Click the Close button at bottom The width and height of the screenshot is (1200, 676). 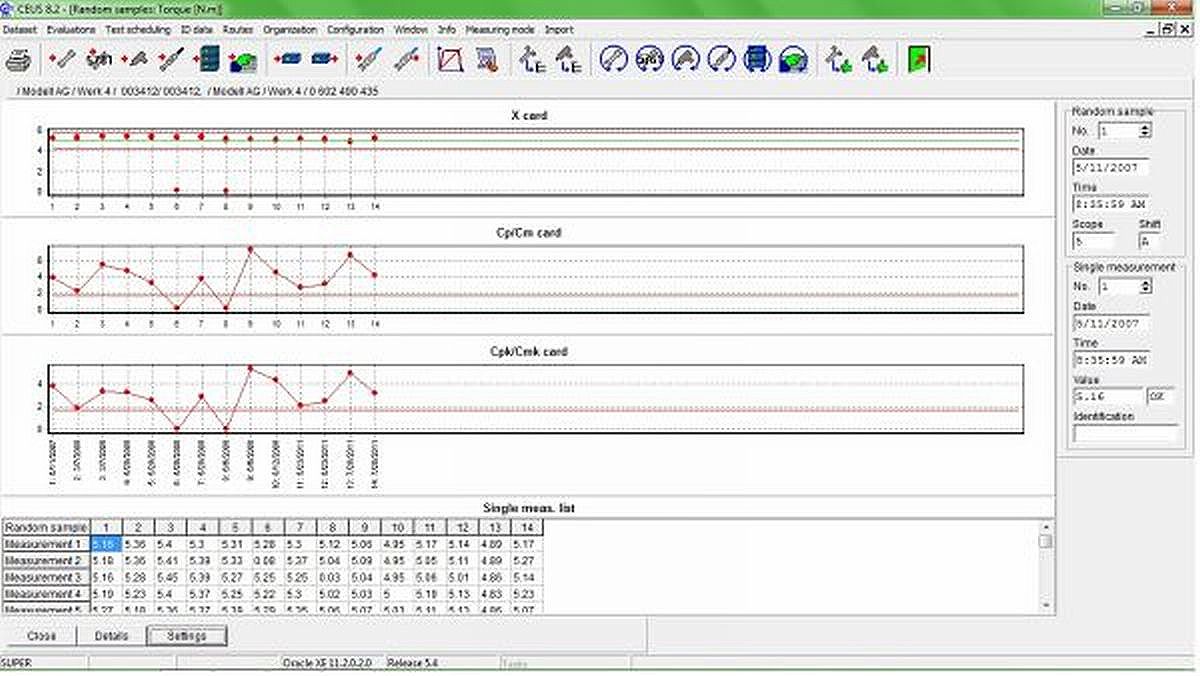[42, 636]
